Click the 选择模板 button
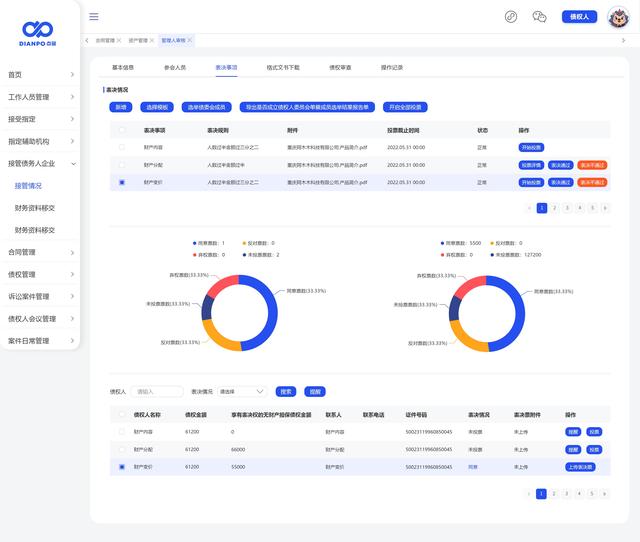Viewport: 640px width, 542px height. pos(157,107)
